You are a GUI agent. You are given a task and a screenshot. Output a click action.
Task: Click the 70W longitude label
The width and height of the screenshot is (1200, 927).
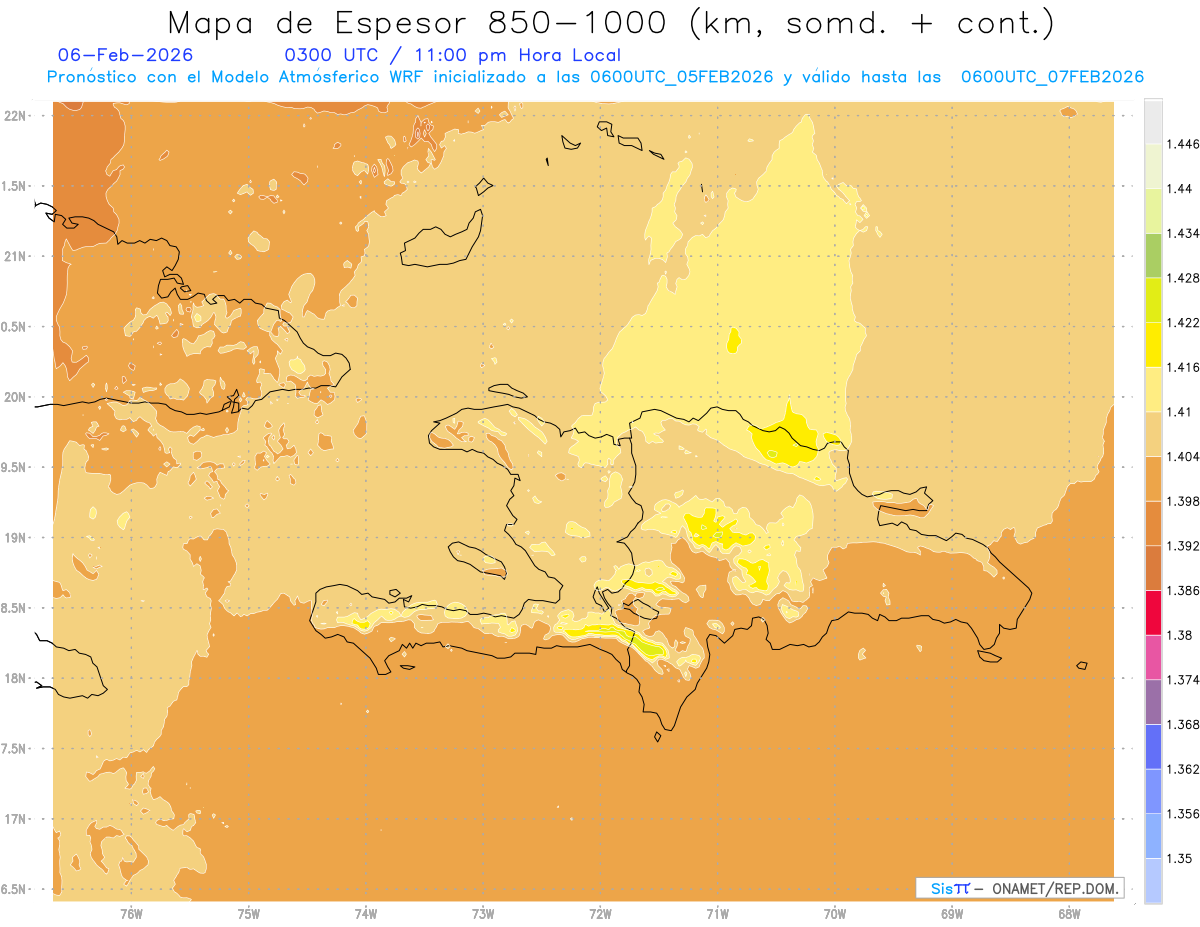coord(835,914)
